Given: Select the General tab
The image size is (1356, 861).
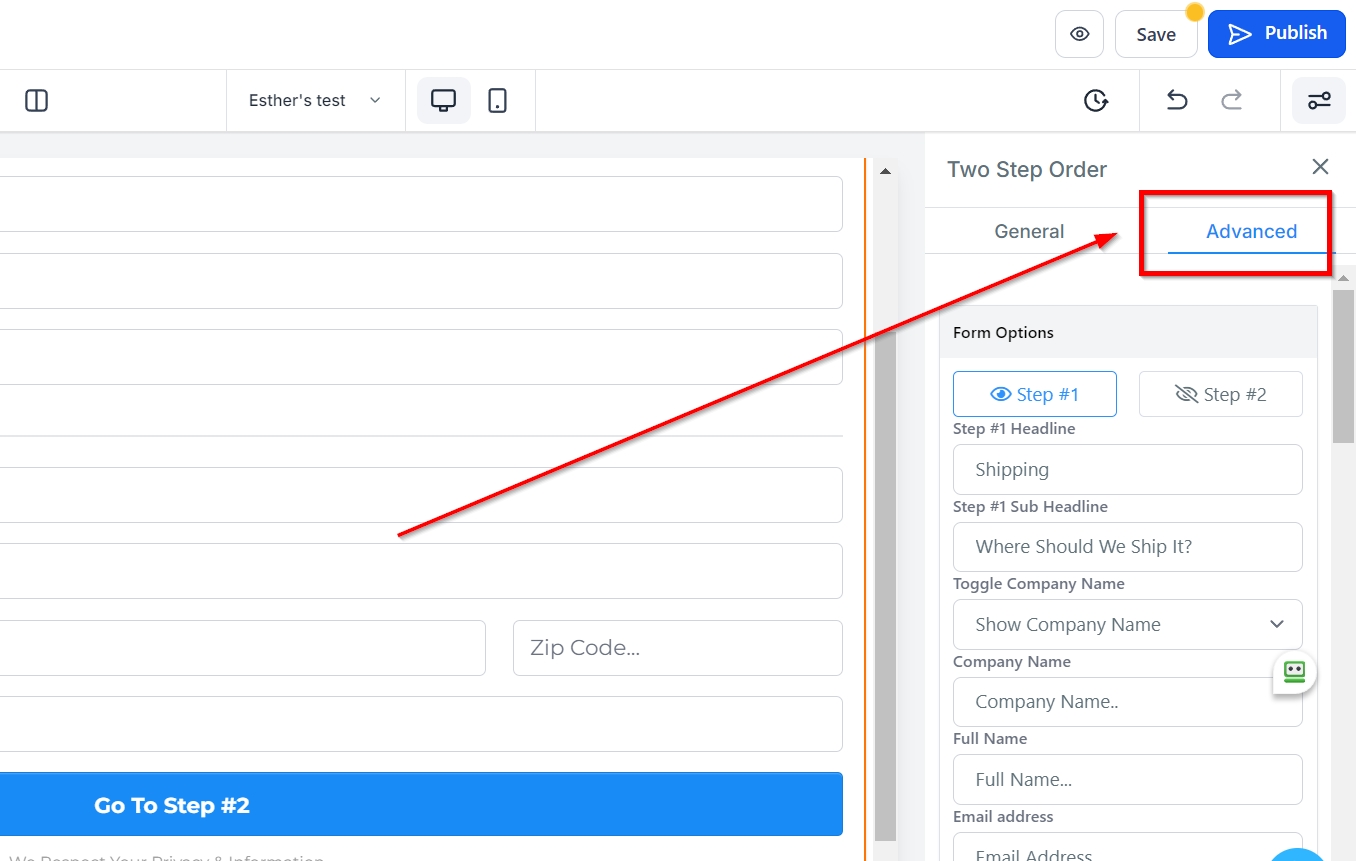Looking at the screenshot, I should (x=1029, y=231).
